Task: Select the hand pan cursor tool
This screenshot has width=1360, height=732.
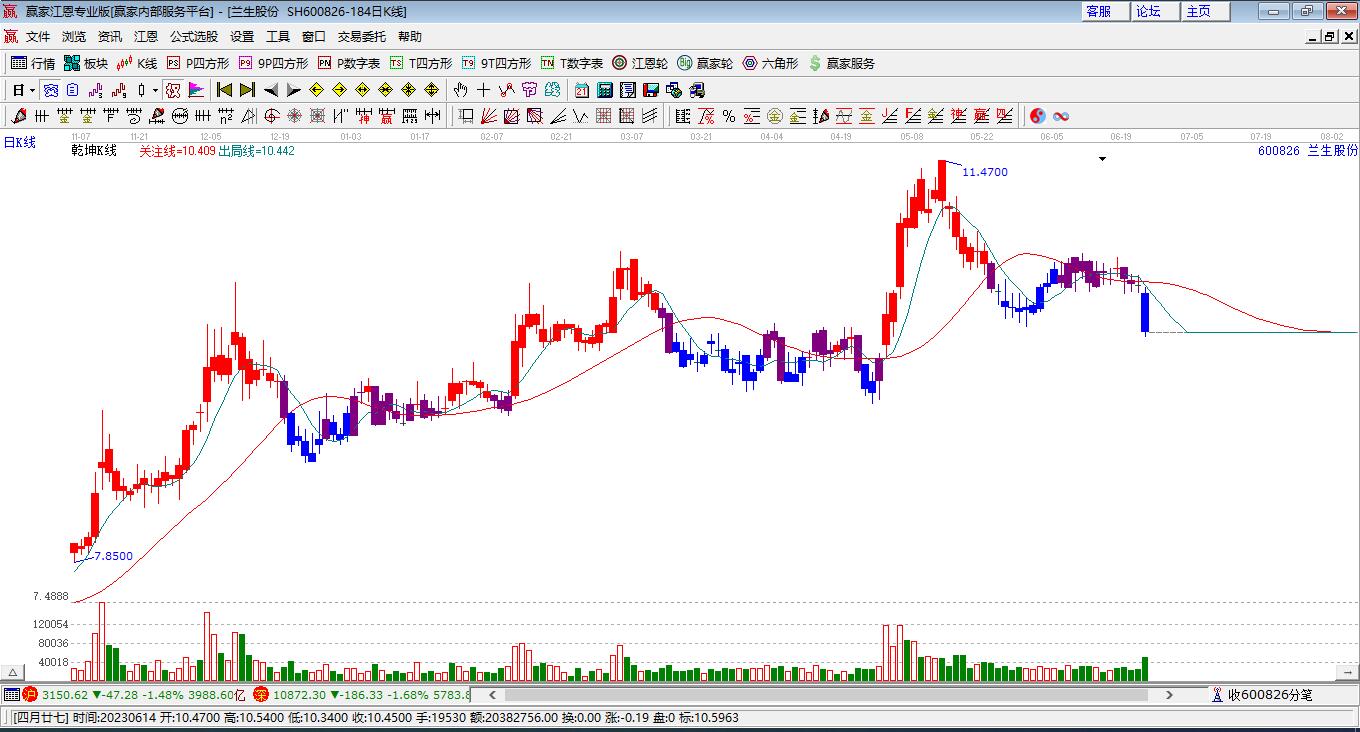Action: [x=460, y=90]
